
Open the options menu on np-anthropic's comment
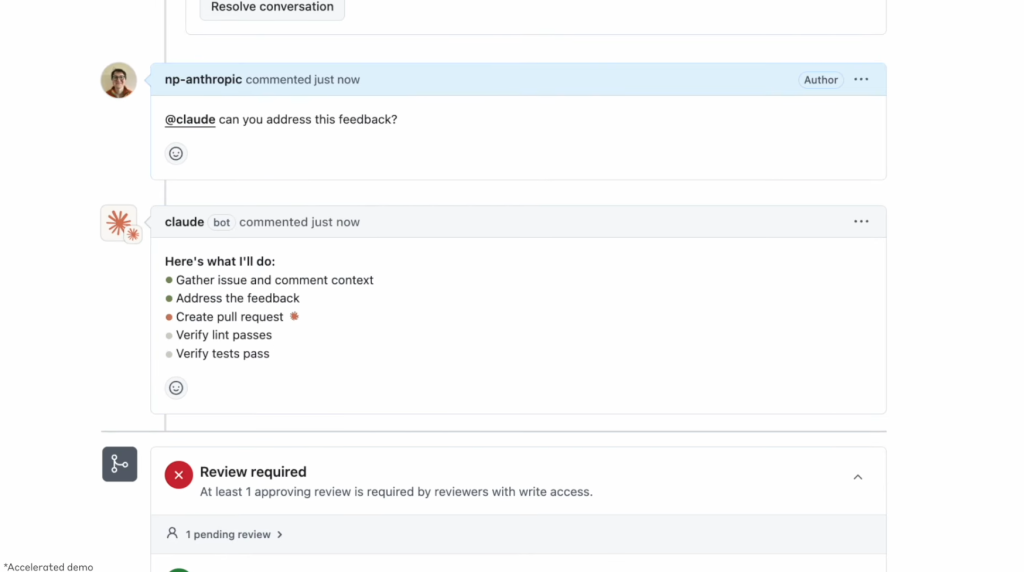pyautogui.click(x=861, y=80)
